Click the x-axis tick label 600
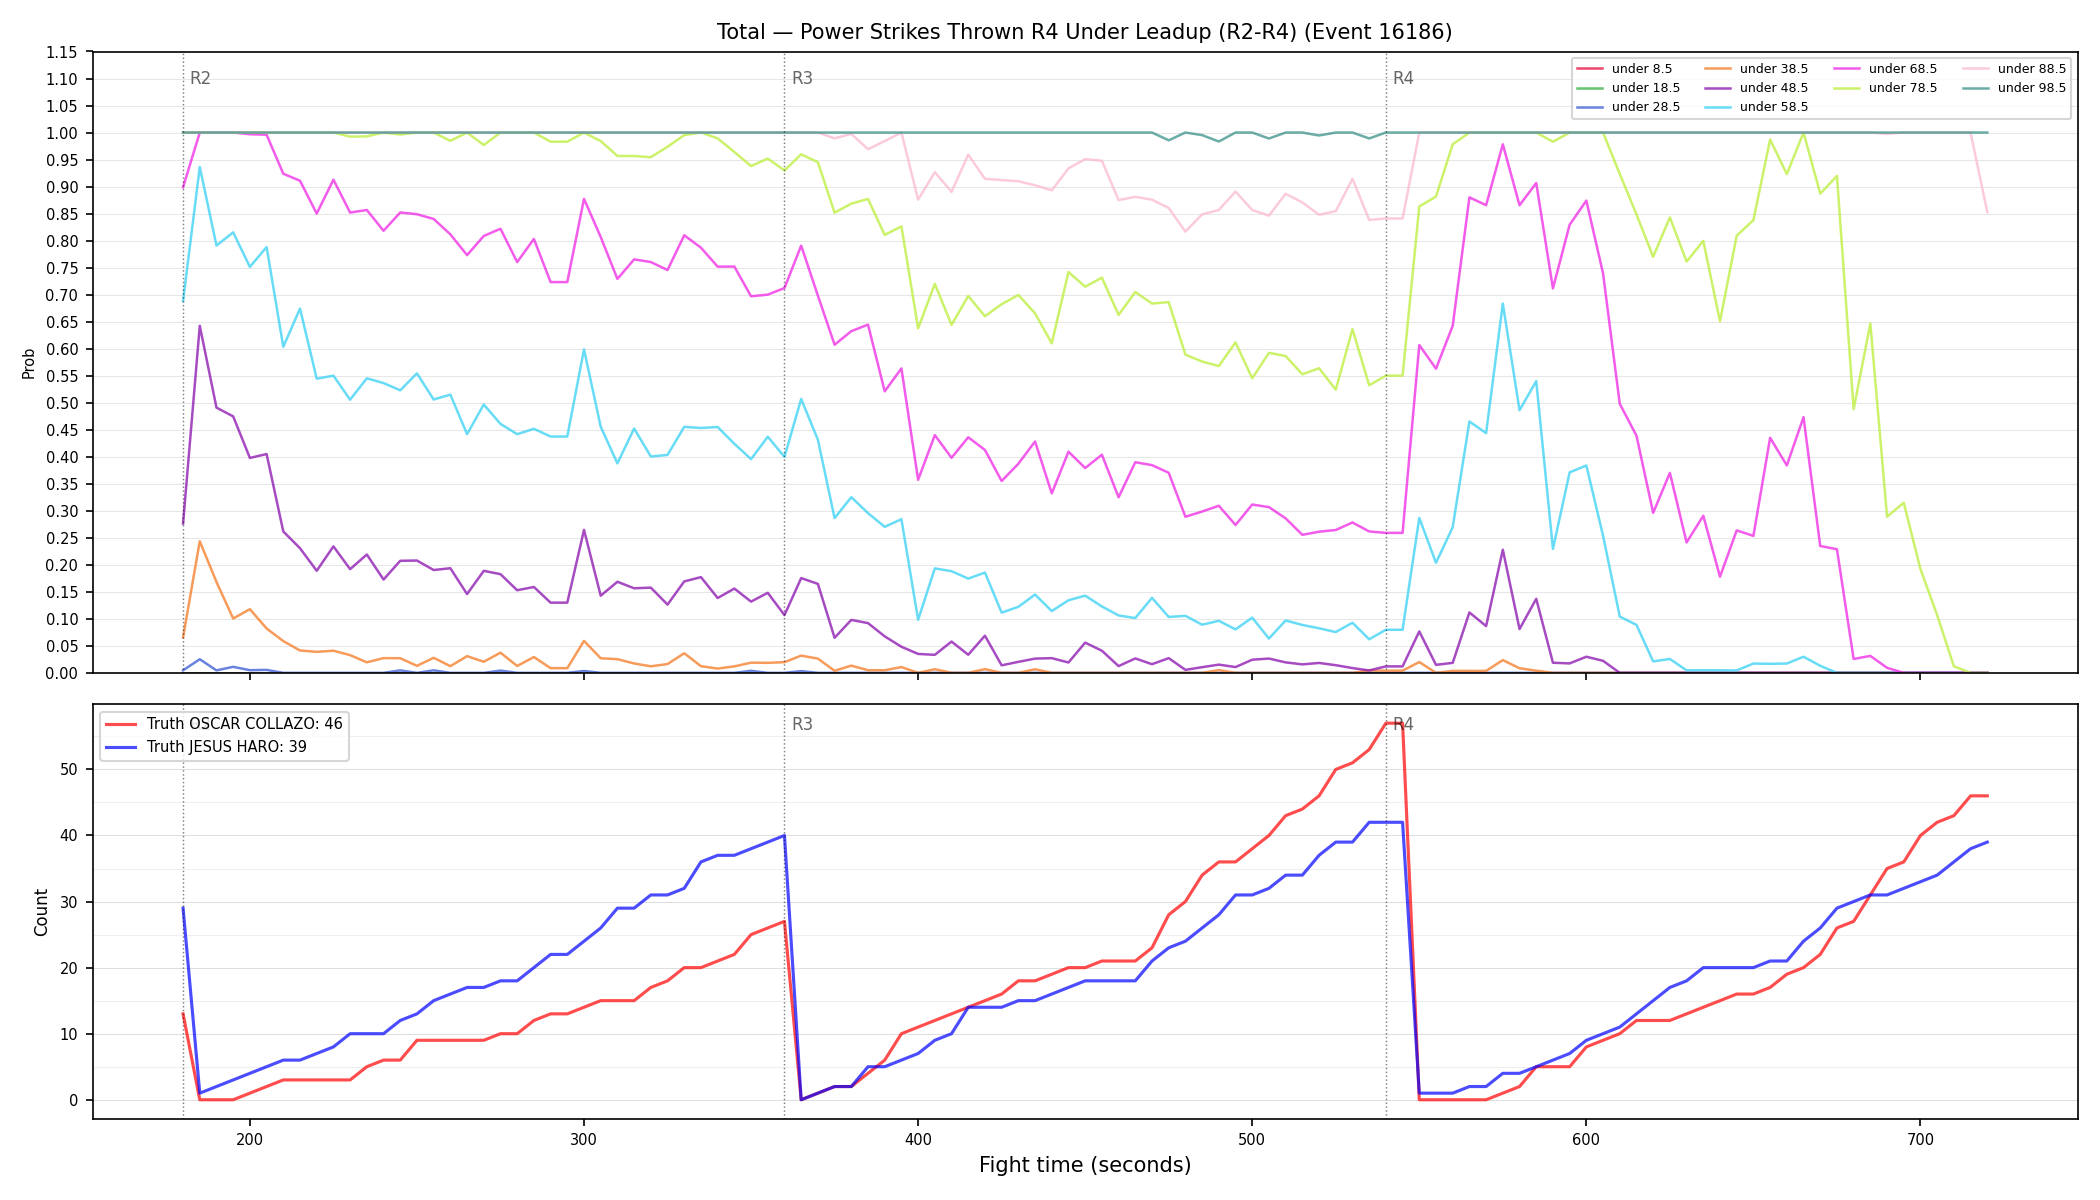This screenshot has width=2100, height=1200. click(1586, 1138)
